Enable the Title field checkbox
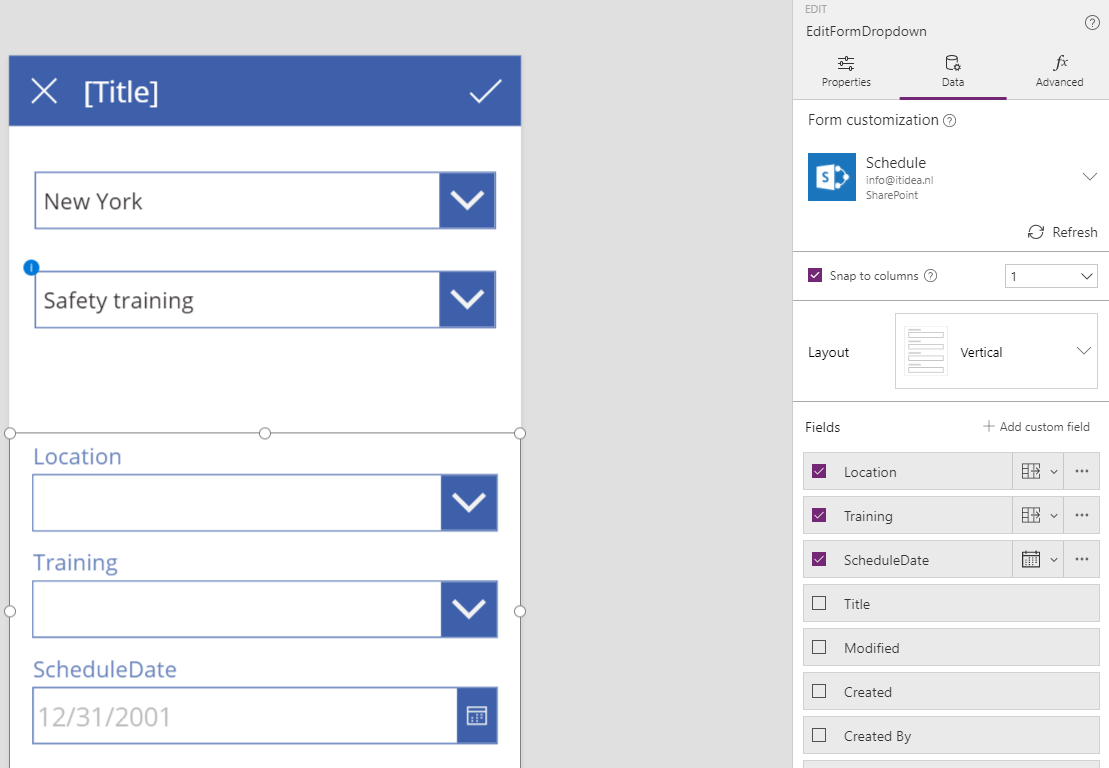 point(817,603)
